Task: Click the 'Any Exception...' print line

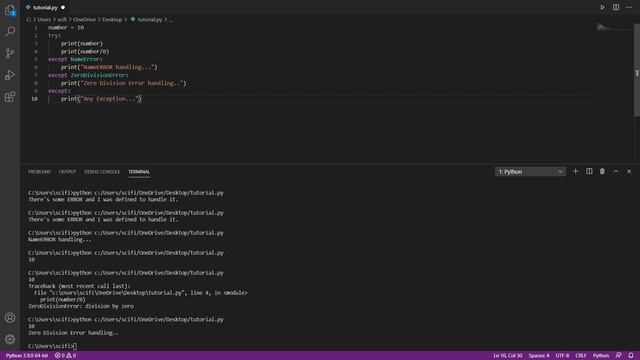Action: point(101,99)
